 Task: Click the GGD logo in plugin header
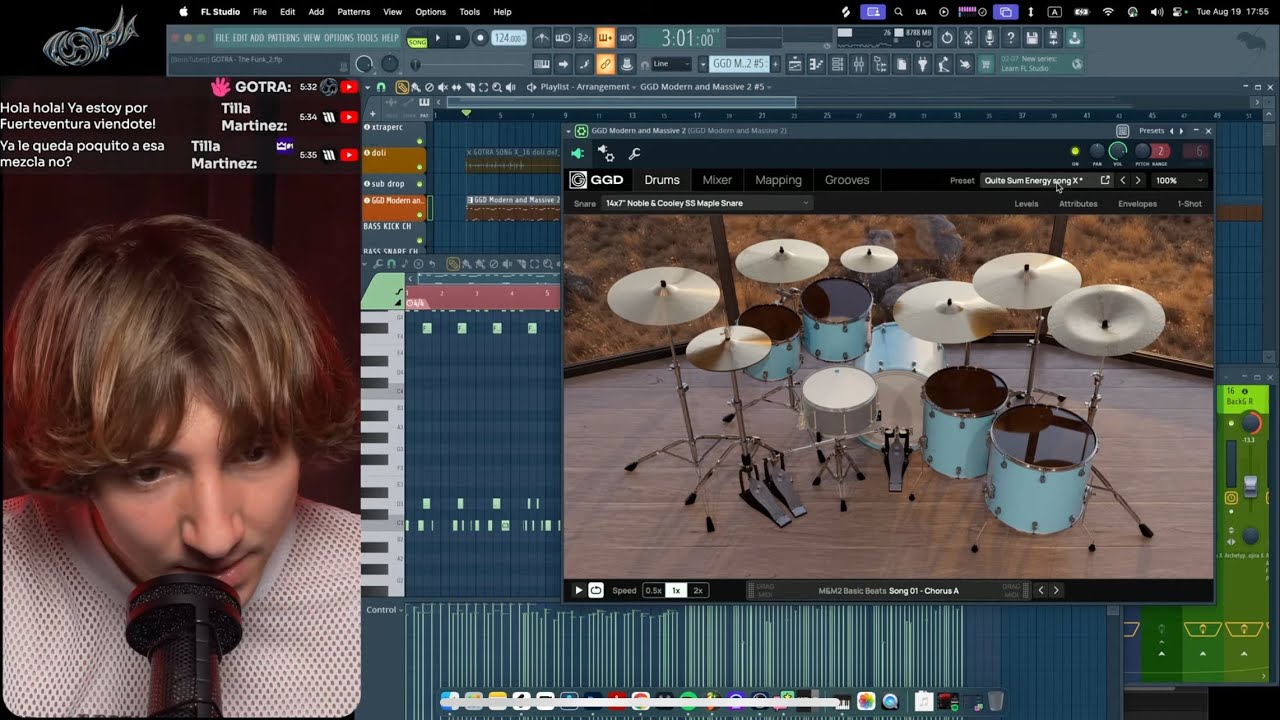point(597,180)
